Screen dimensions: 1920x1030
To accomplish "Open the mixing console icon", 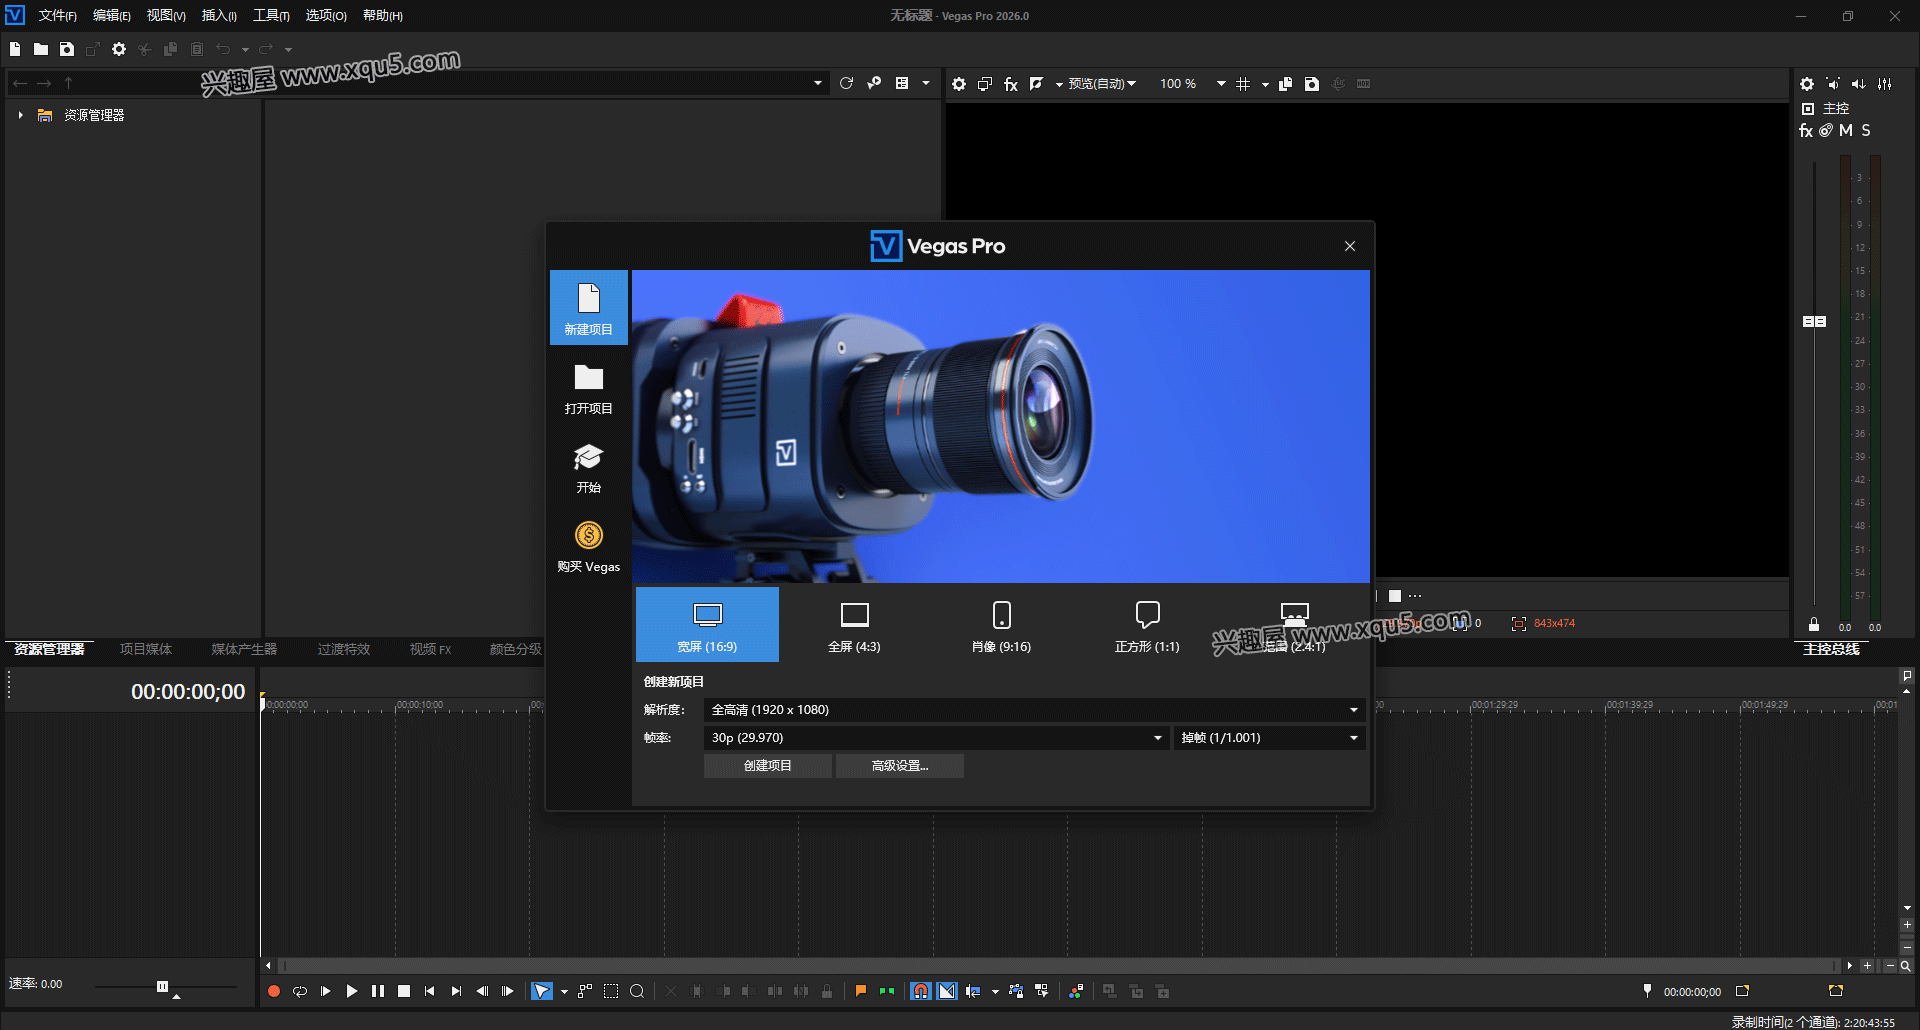I will click(1885, 84).
